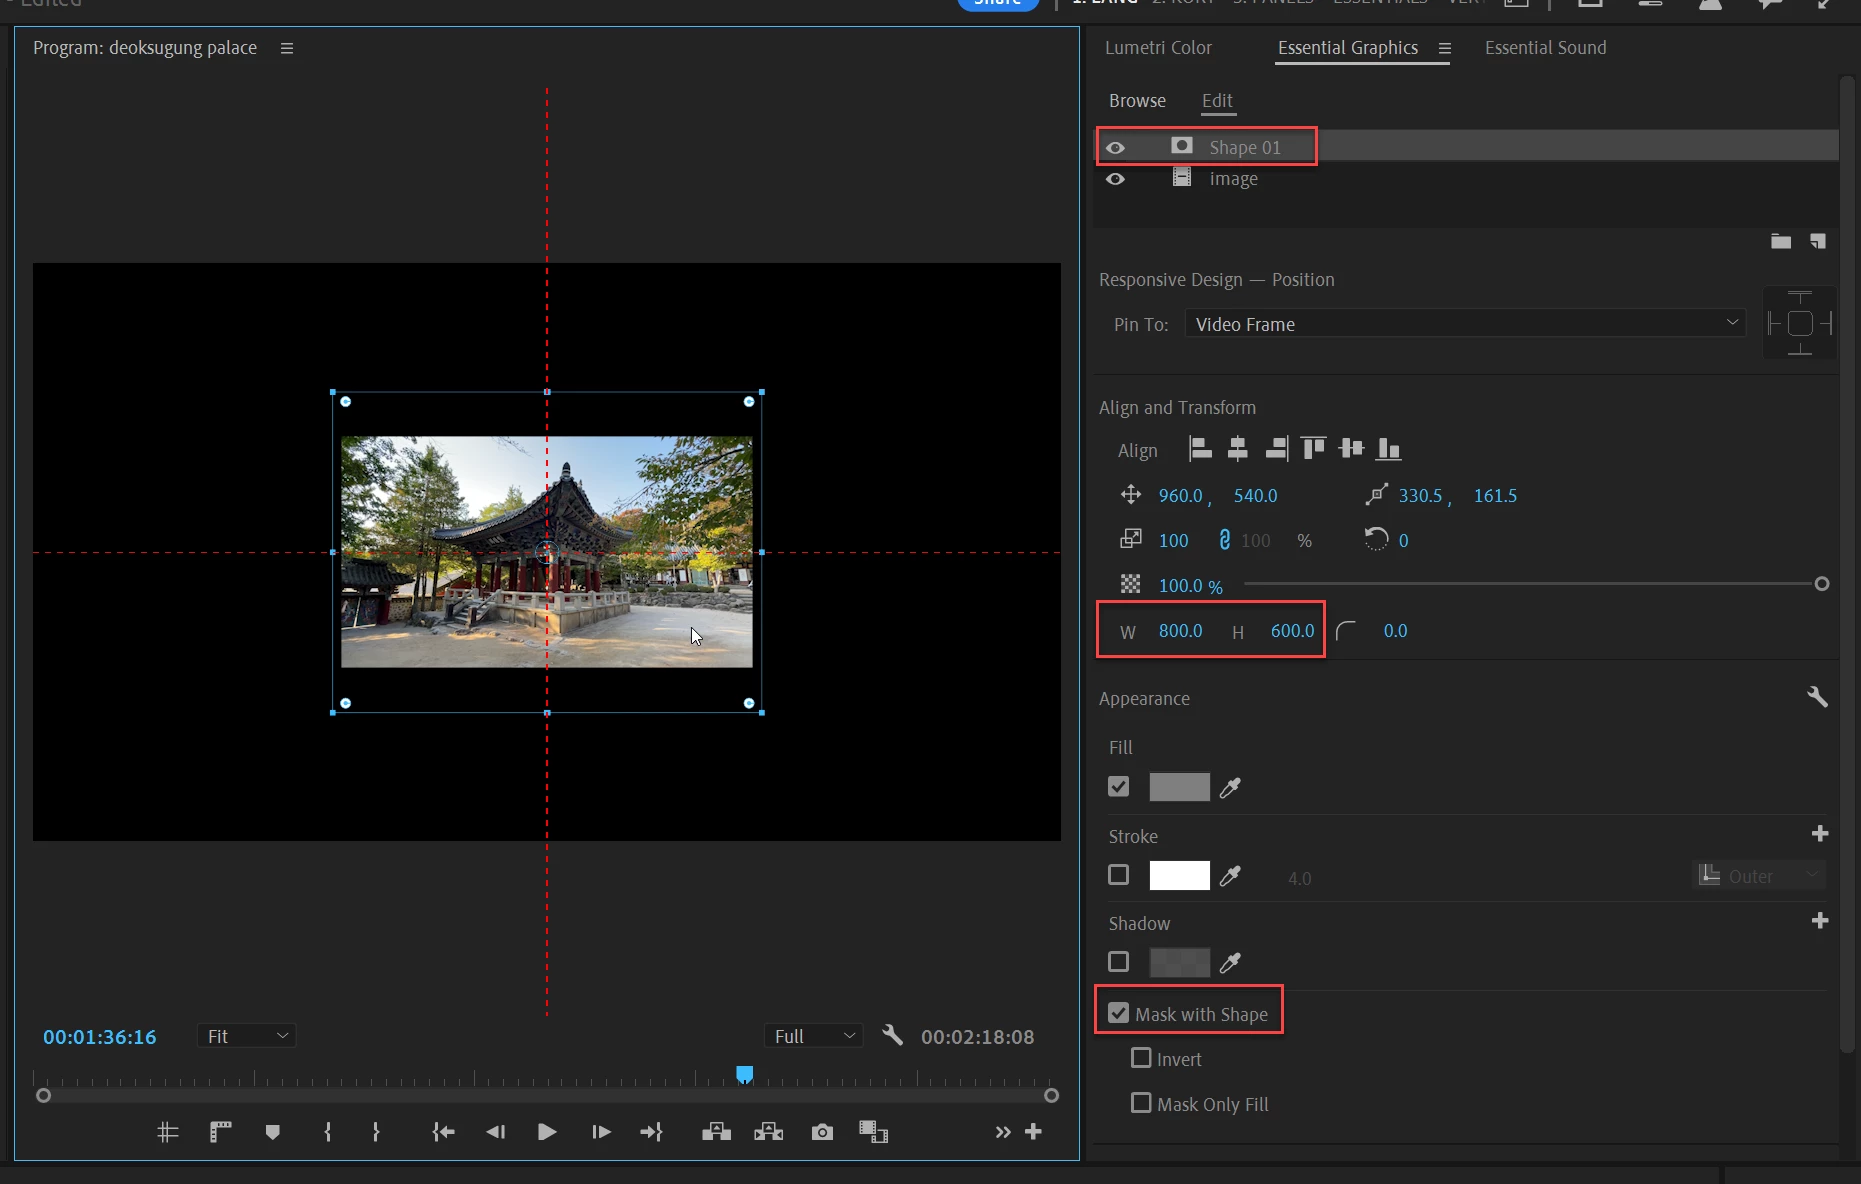Show overflow transport buttons (double chevron)
1861x1184 pixels.
[1003, 1132]
